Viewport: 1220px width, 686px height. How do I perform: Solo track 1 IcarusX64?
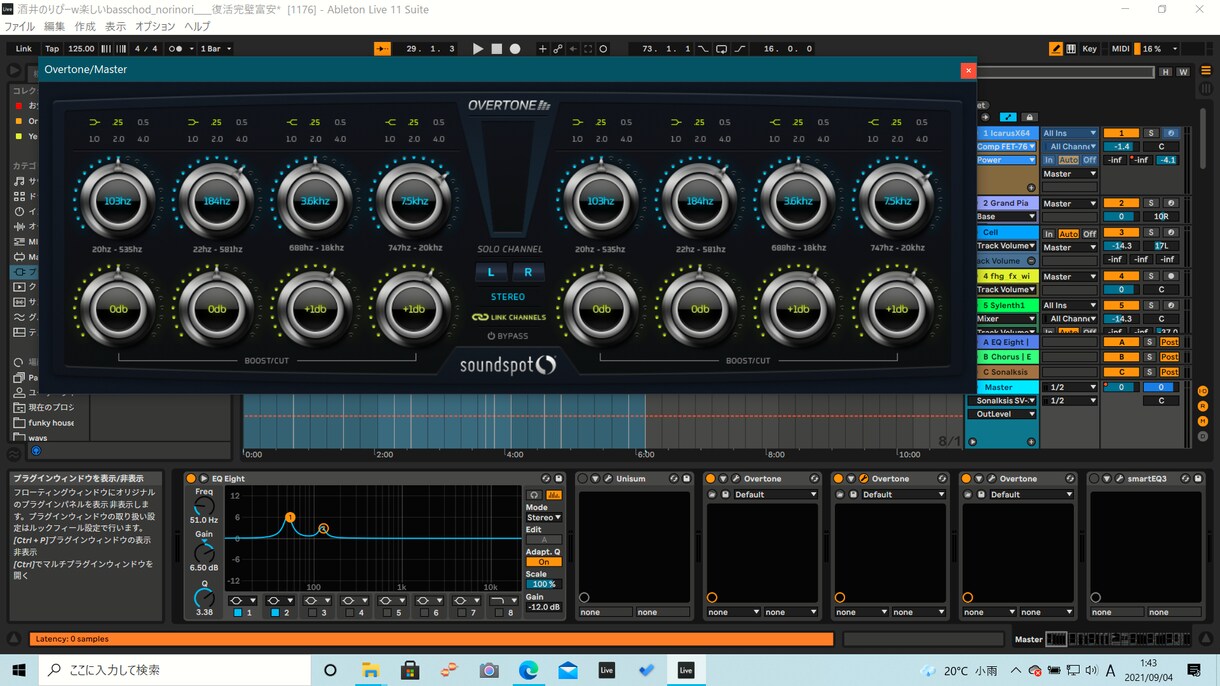pos(1151,133)
